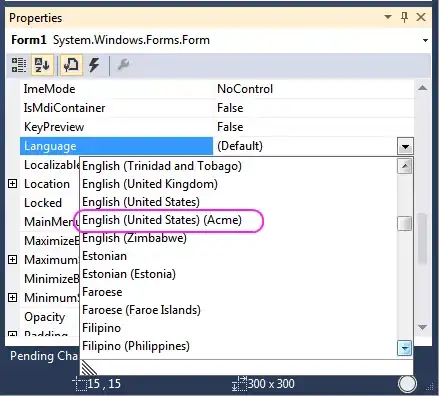Click the False value for IsMdiContainer
Image resolution: width=439 pixels, height=396 pixels.
tap(230, 108)
